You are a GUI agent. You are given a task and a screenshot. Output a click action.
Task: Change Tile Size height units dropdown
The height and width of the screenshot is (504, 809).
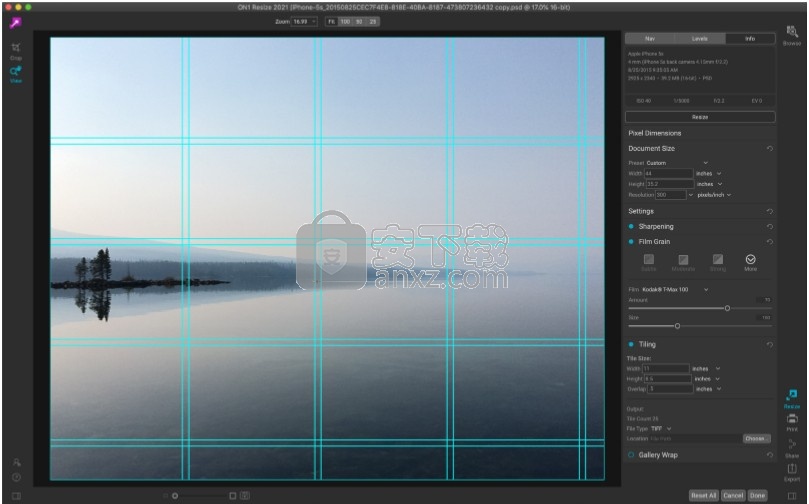pyautogui.click(x=706, y=379)
